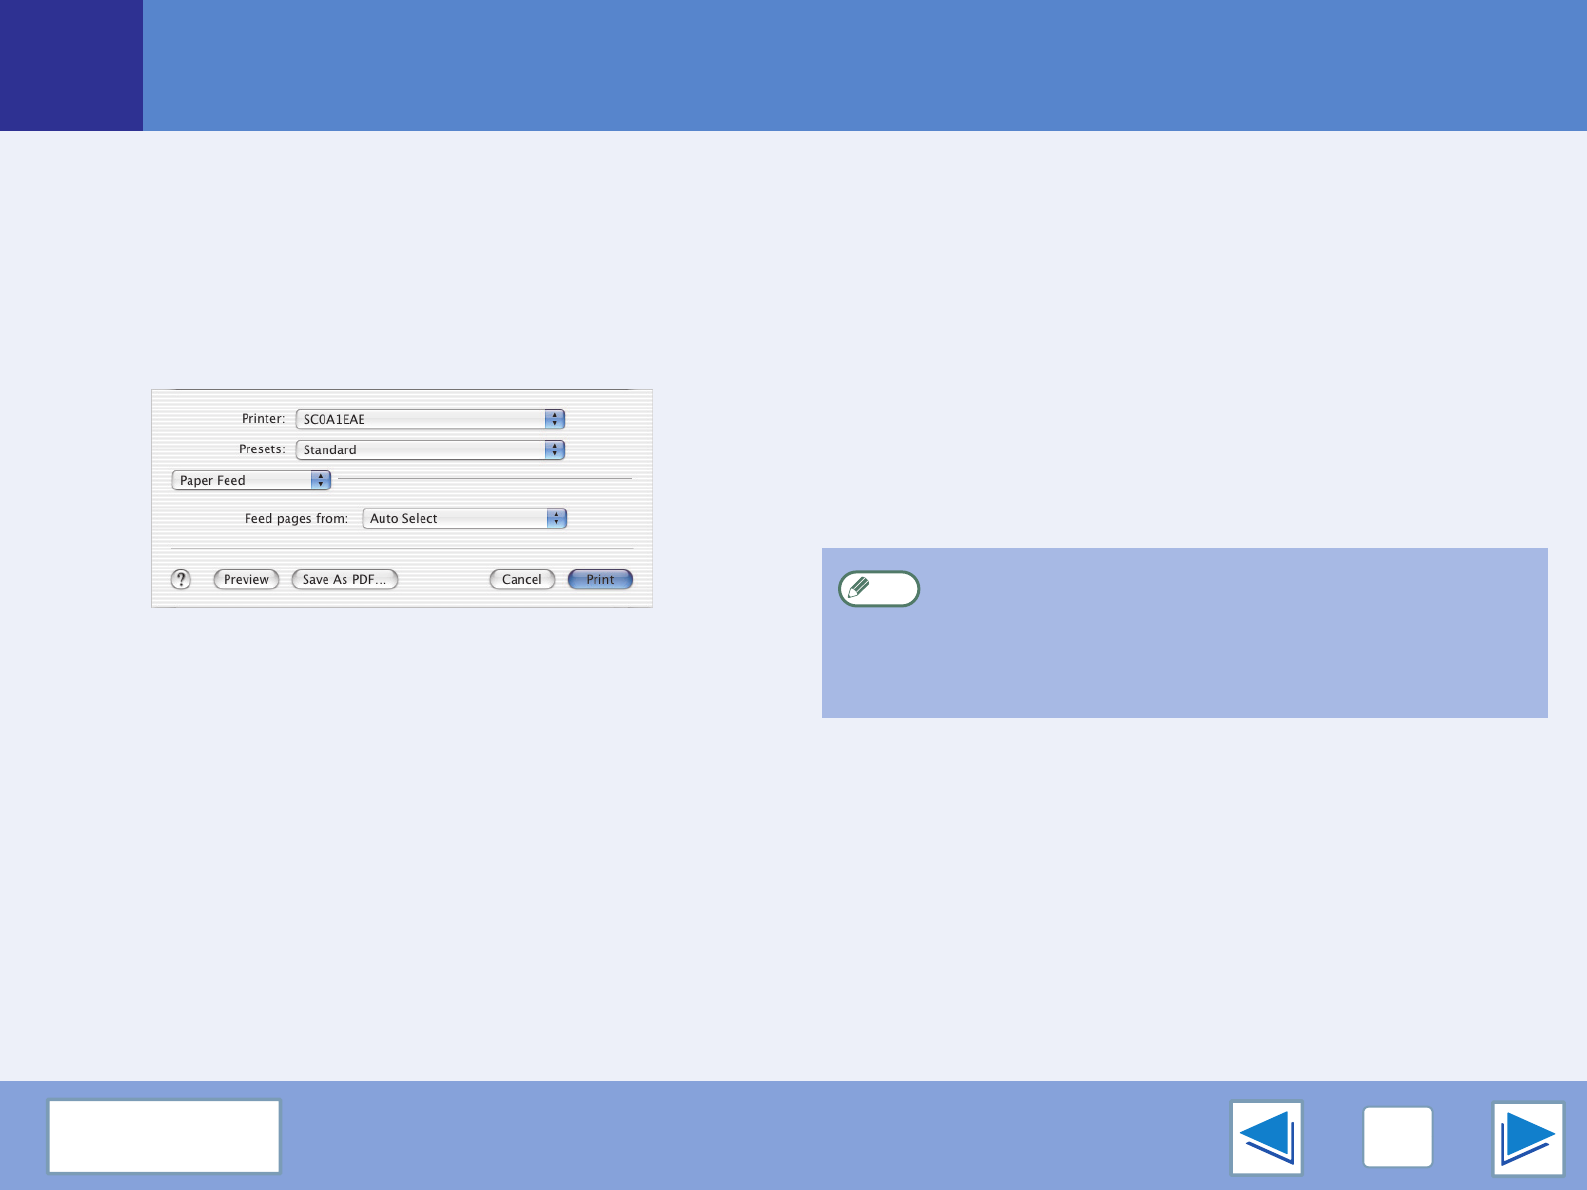Click the question mark help button
Viewport: 1587px width, 1190px height.
(181, 579)
